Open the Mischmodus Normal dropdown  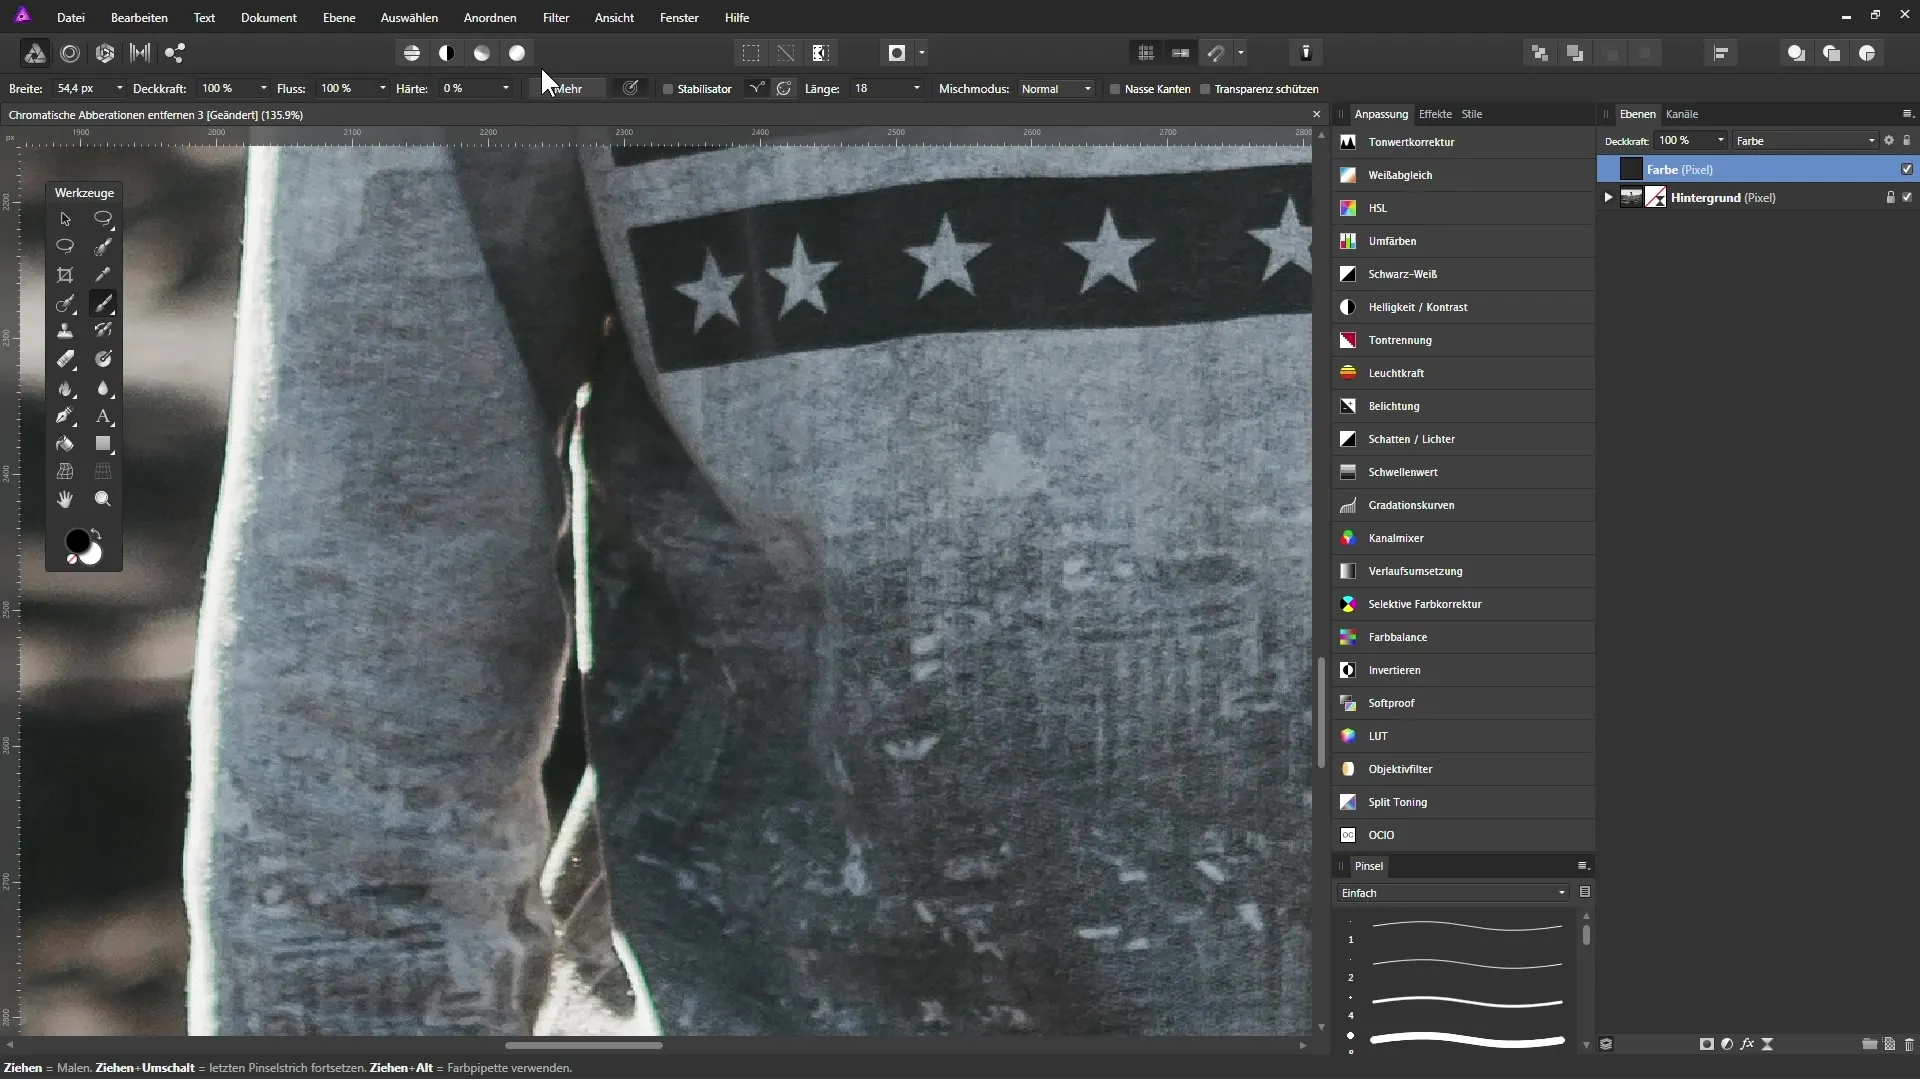(x=1057, y=89)
